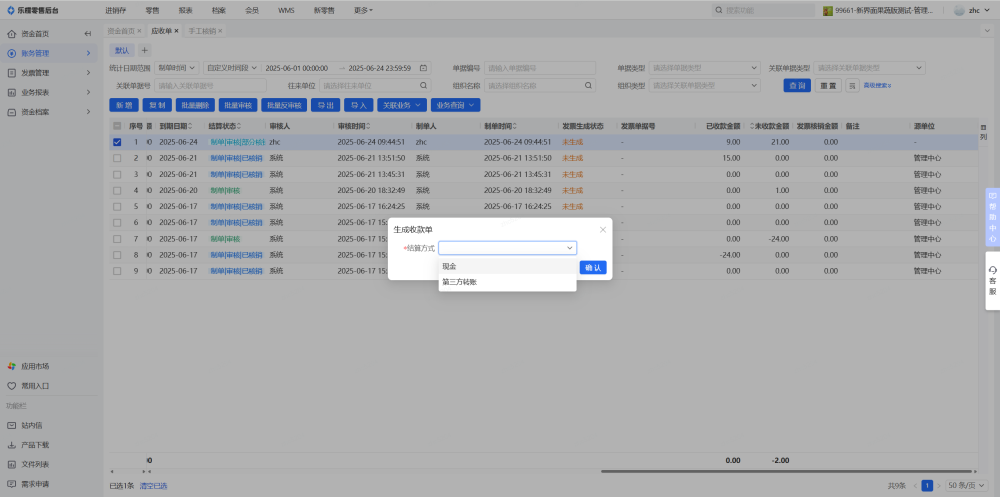Collapse the 结算方式 dropdown field

(x=508, y=248)
